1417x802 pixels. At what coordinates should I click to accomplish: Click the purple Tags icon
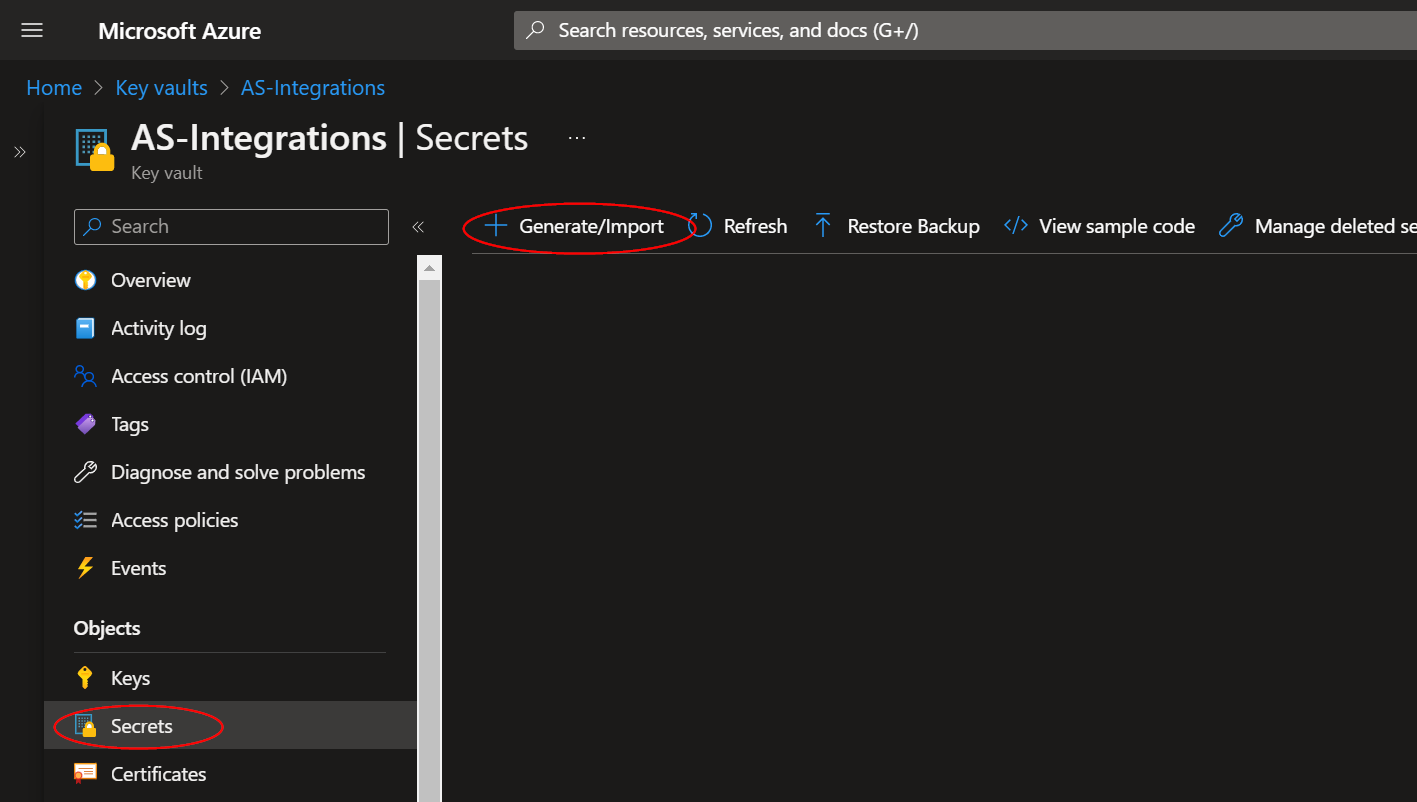click(86, 424)
